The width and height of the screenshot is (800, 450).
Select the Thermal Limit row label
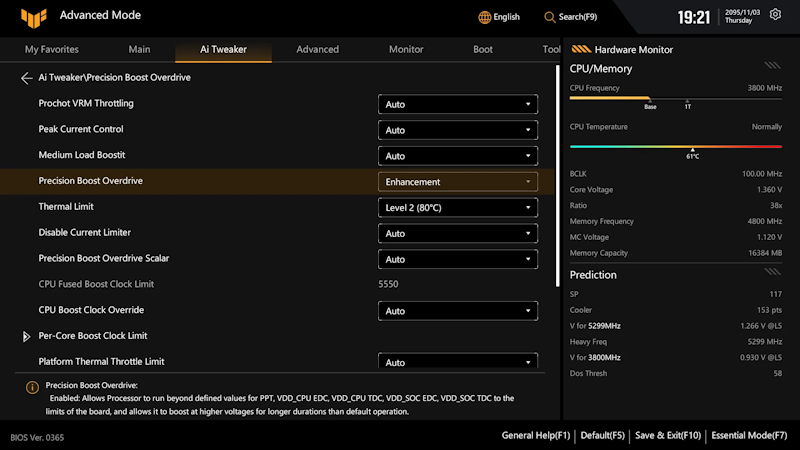[x=66, y=207]
